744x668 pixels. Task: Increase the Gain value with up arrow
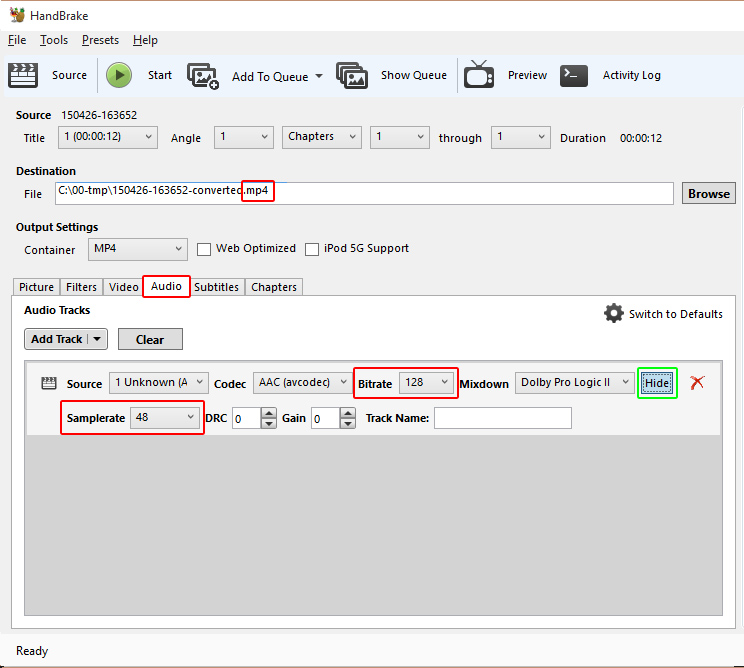click(x=348, y=413)
